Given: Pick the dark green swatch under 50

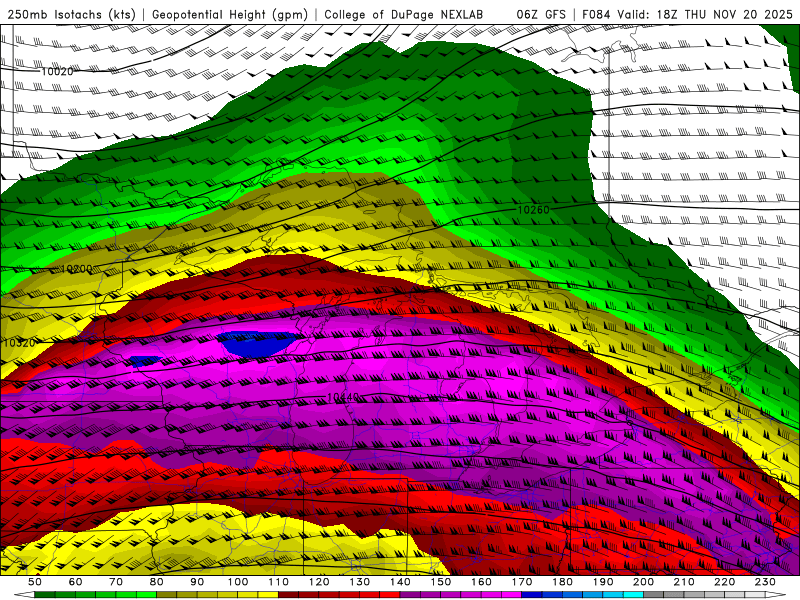Looking at the screenshot, I should click(x=45, y=595).
